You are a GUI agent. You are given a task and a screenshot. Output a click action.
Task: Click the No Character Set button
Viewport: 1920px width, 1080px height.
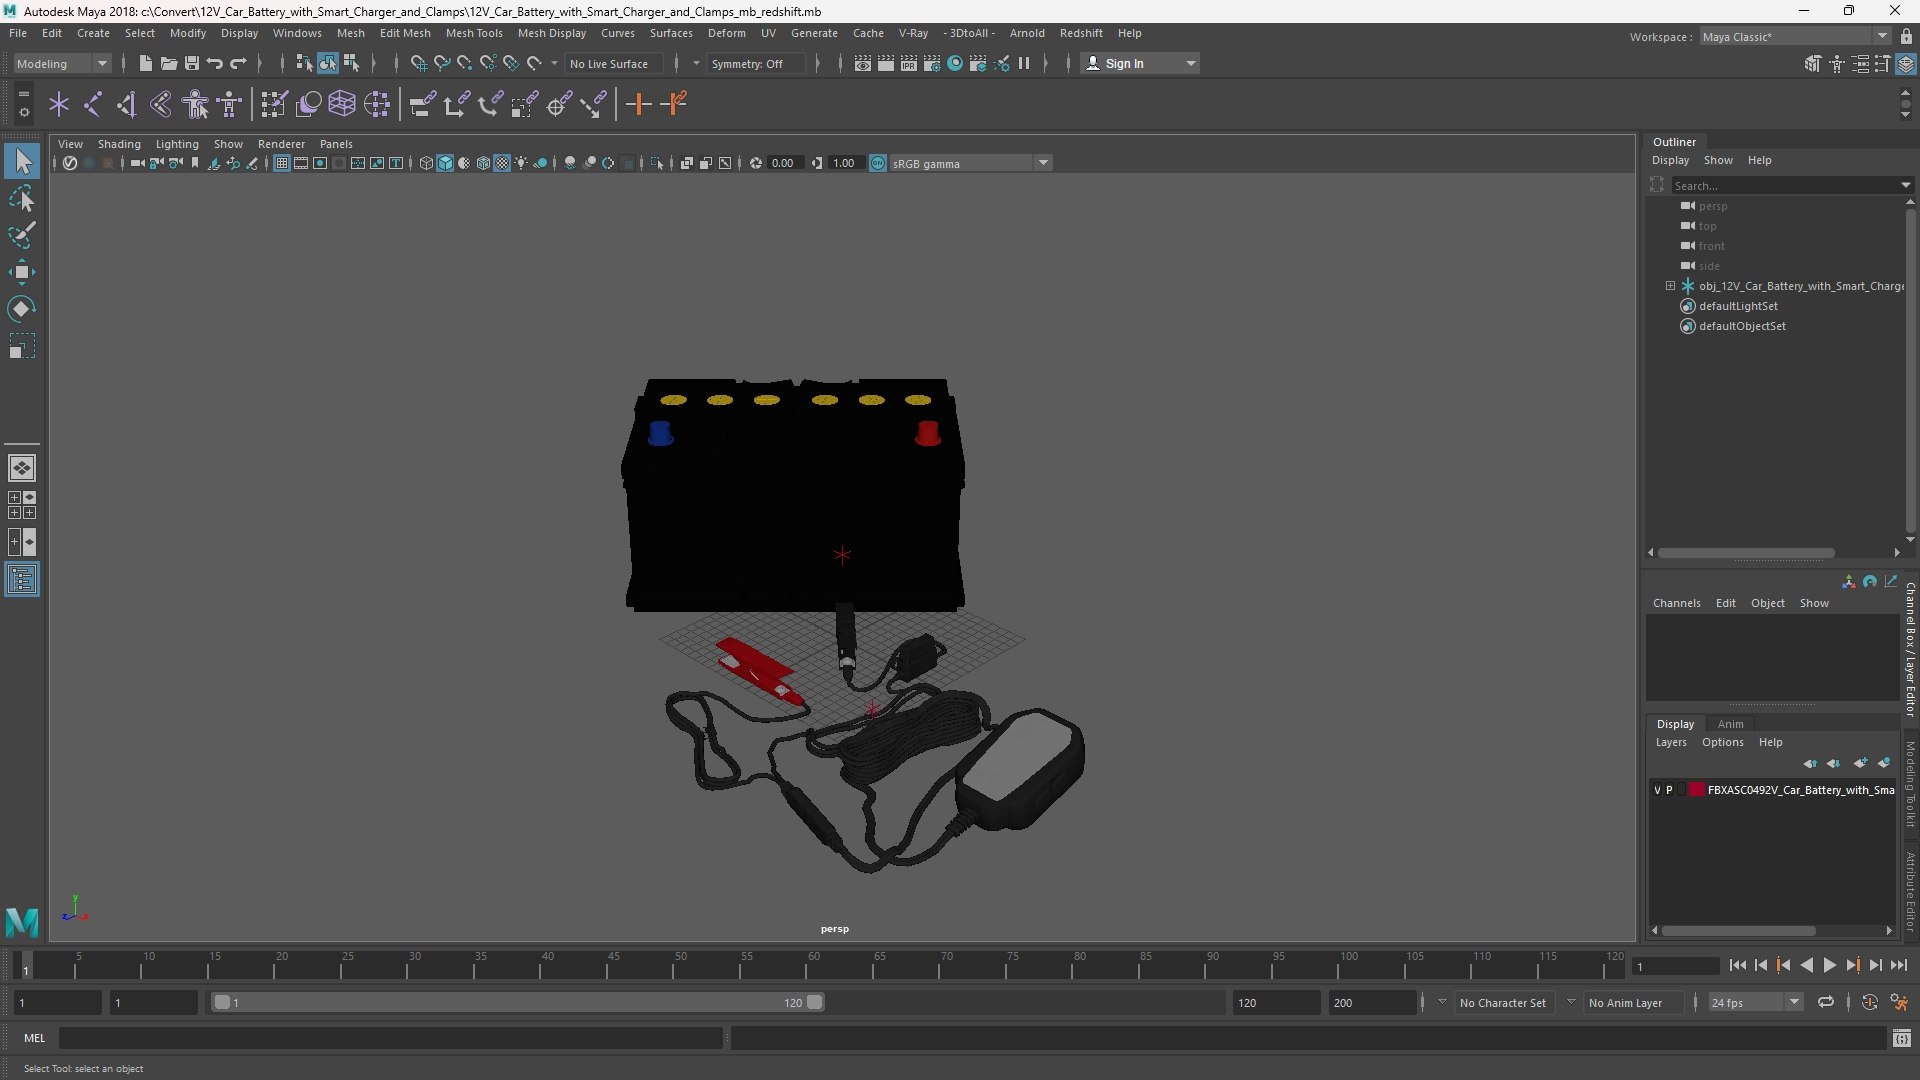(1502, 1002)
